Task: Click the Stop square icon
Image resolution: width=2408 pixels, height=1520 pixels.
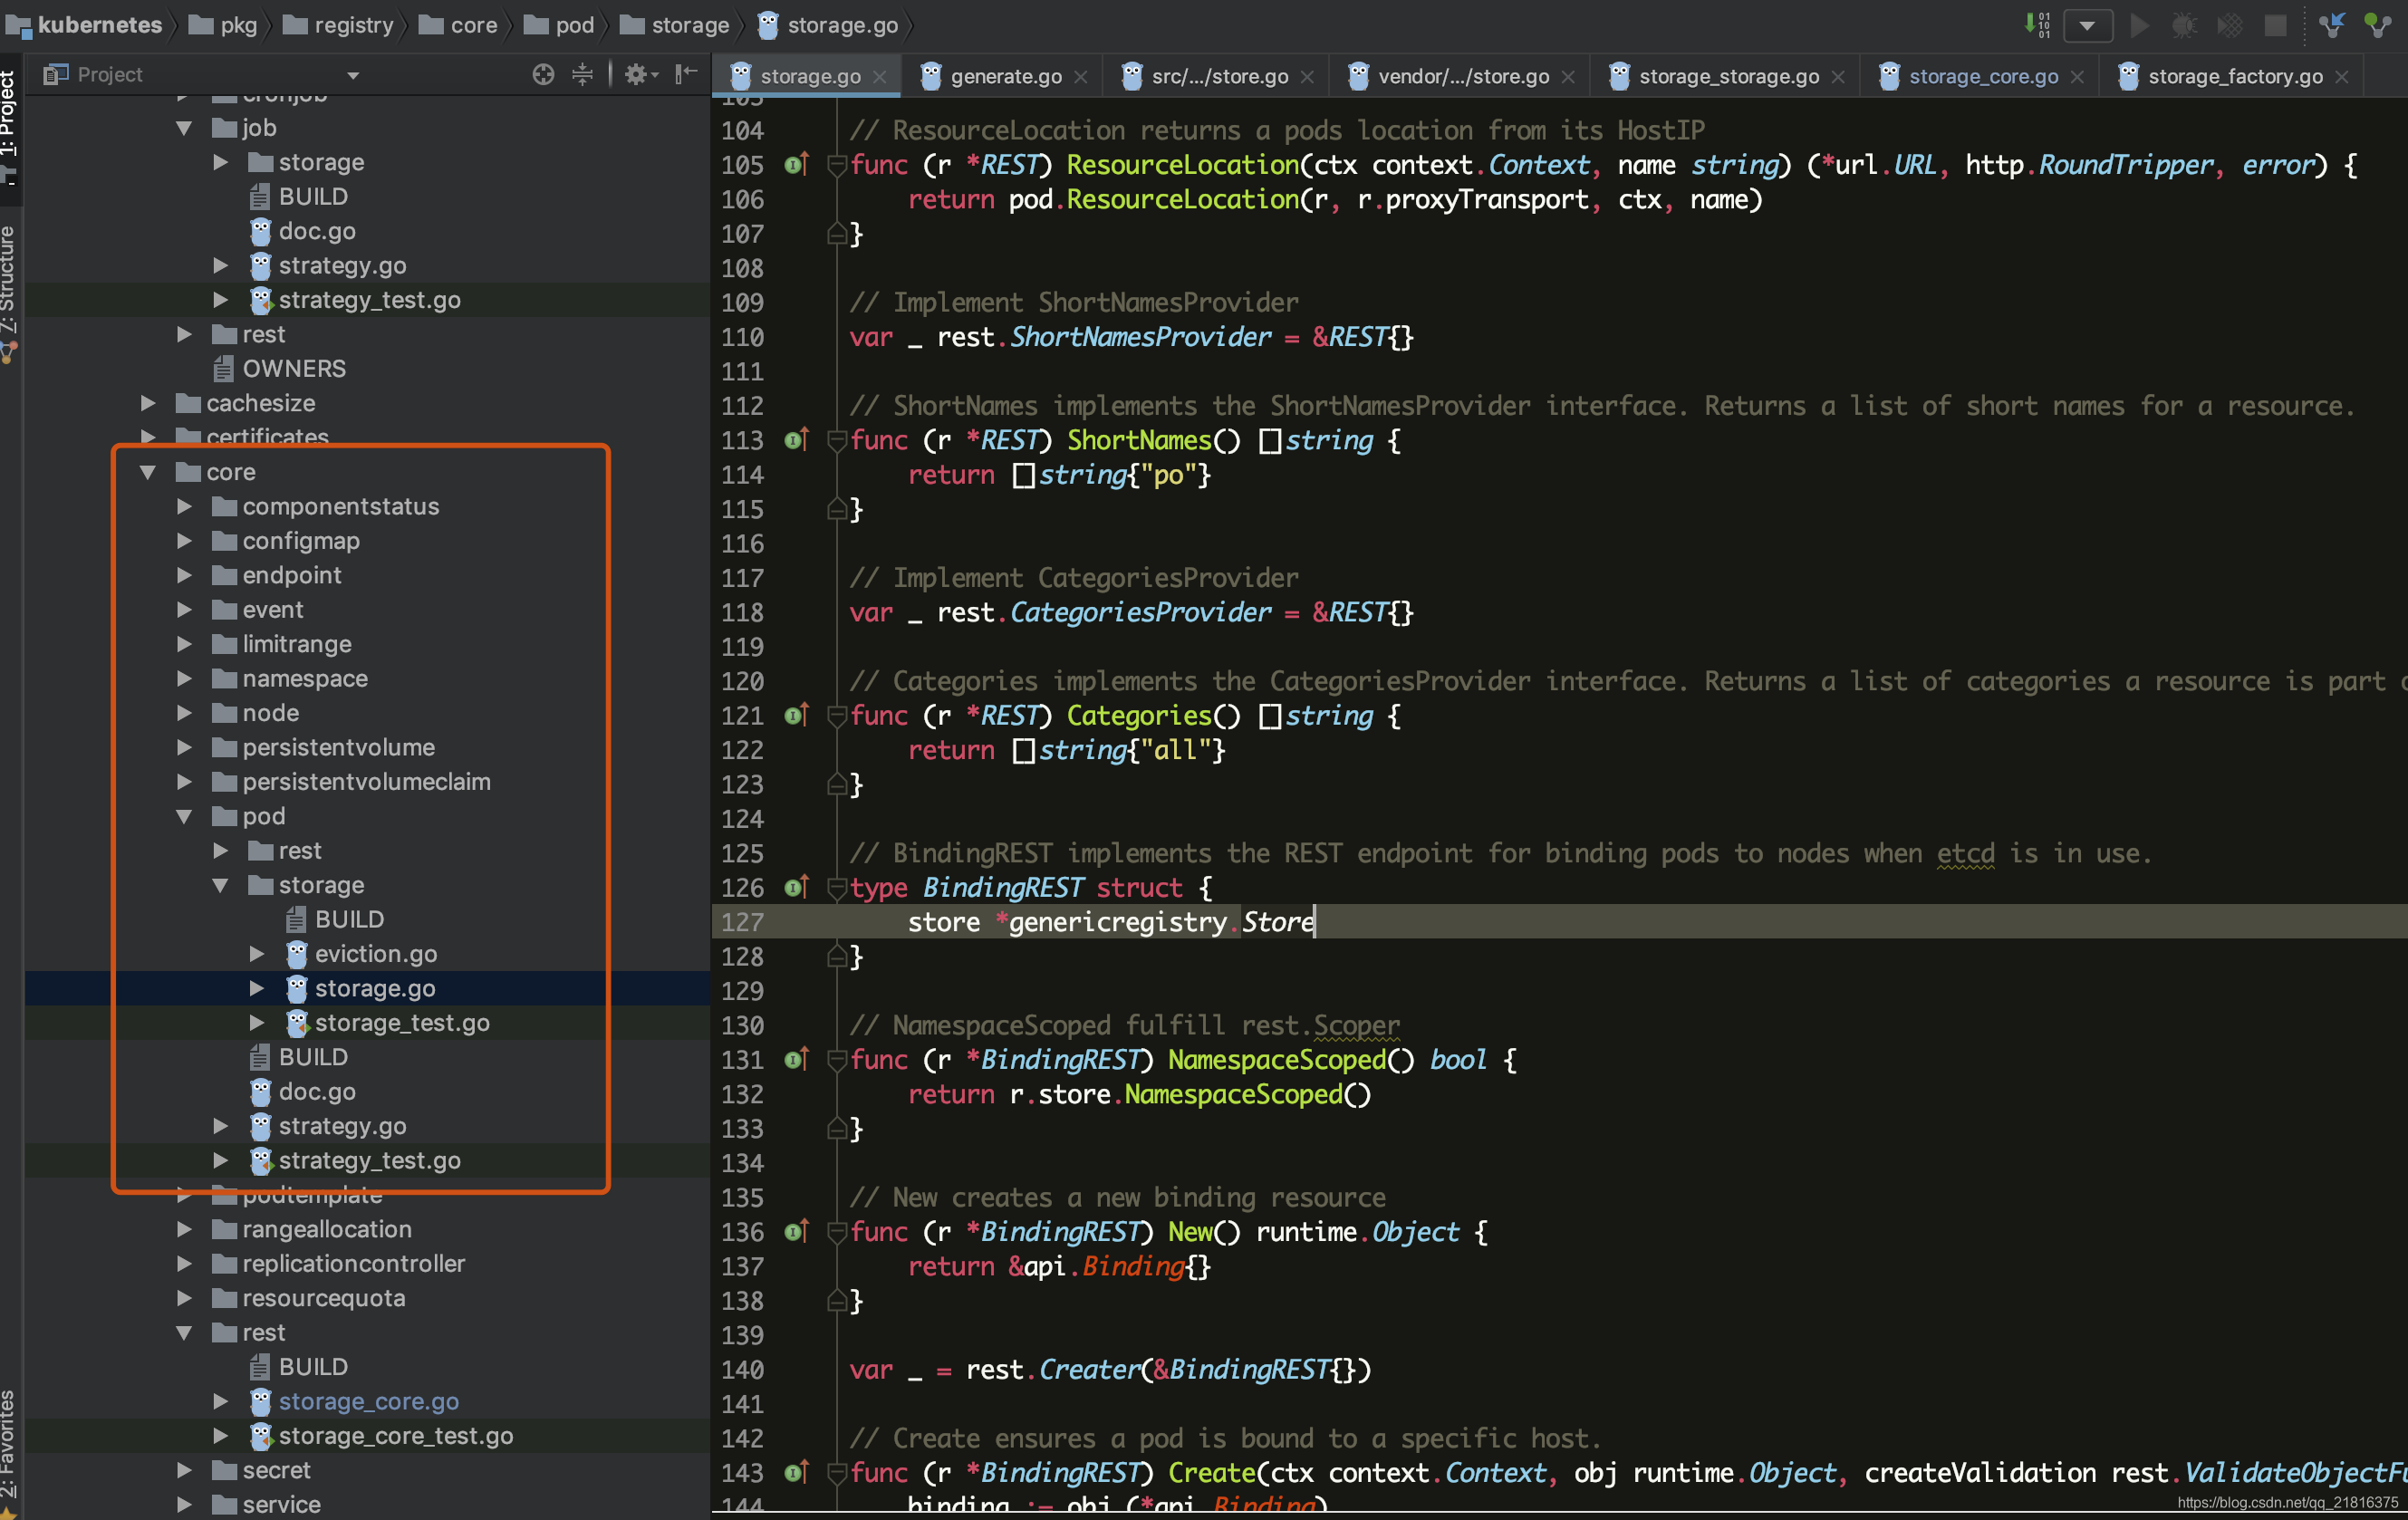Action: tap(2275, 25)
